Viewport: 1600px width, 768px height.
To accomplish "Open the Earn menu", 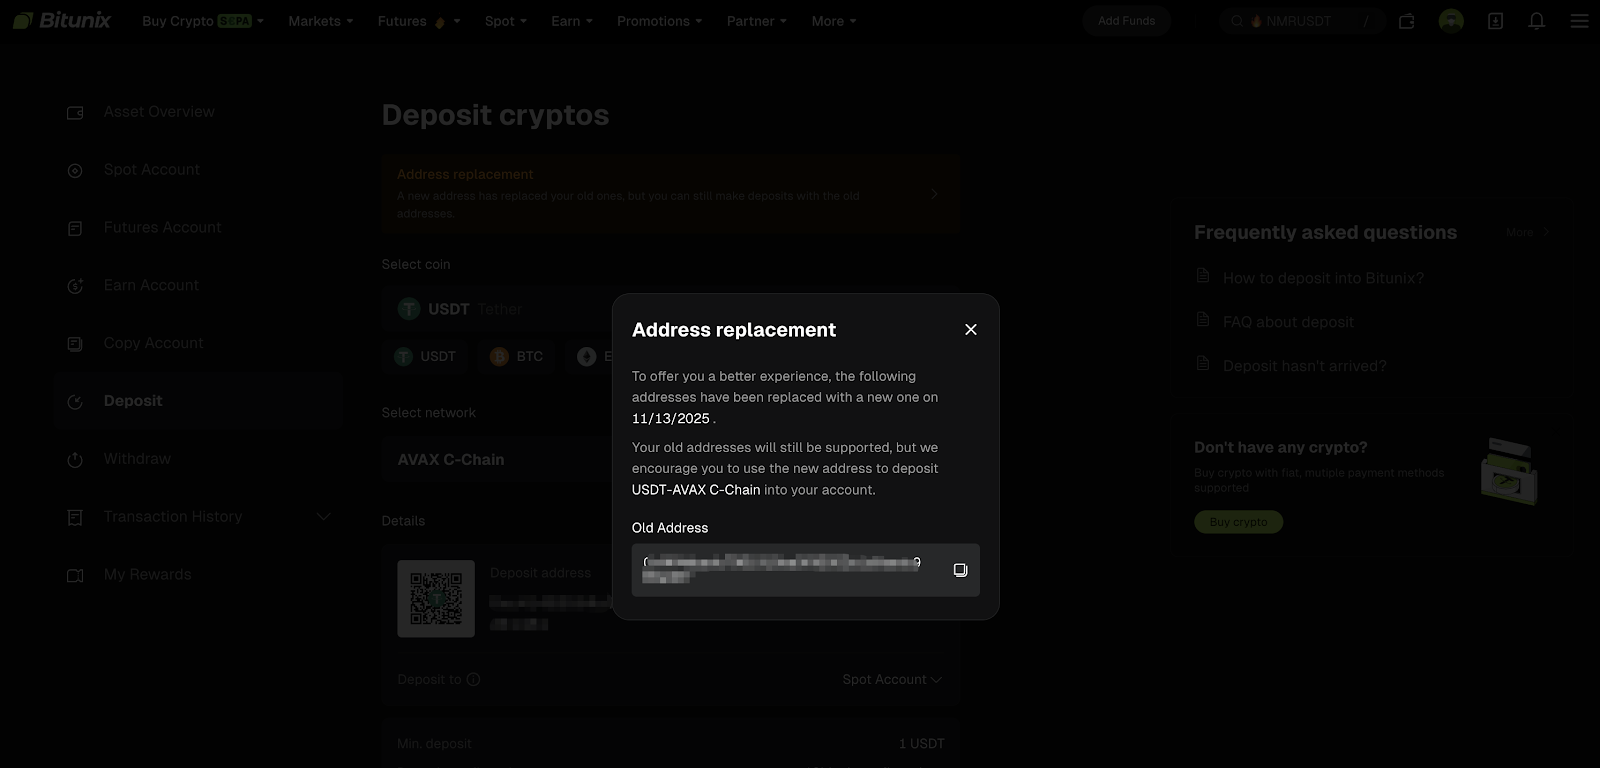I will (x=572, y=21).
